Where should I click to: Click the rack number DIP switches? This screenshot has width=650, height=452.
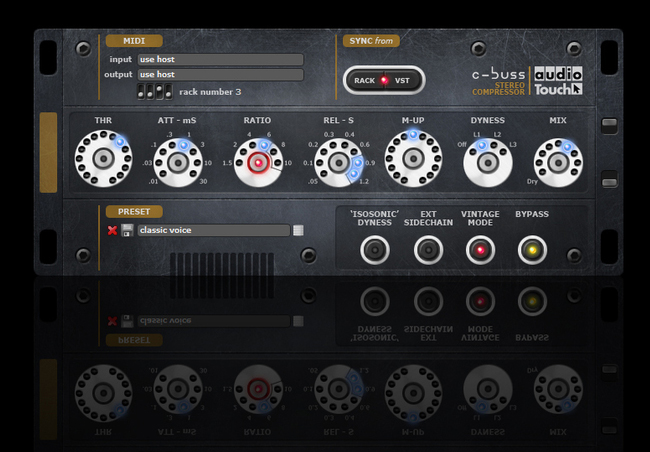coord(155,92)
